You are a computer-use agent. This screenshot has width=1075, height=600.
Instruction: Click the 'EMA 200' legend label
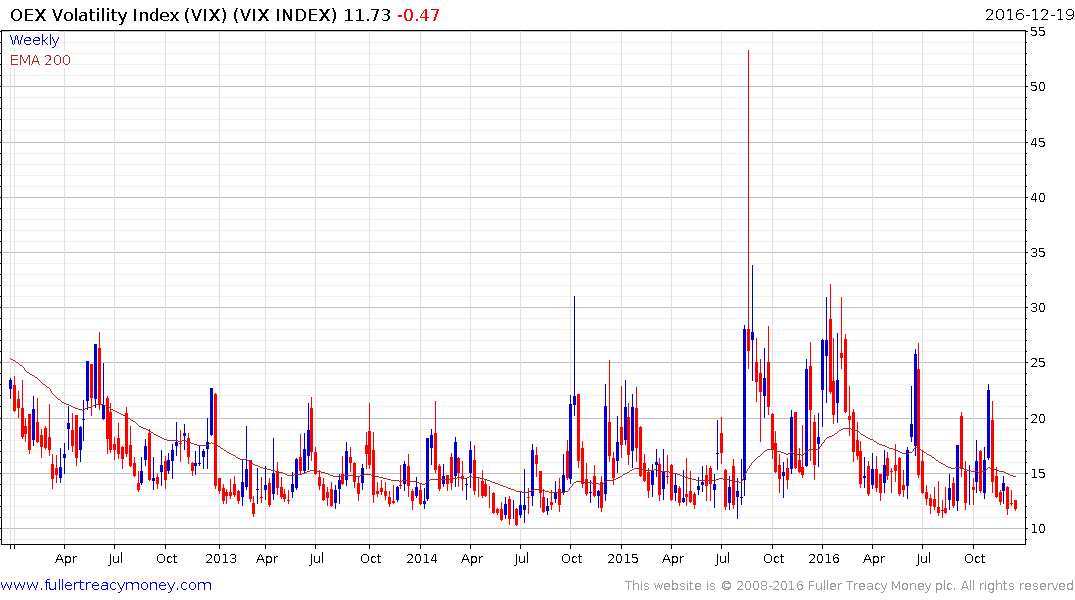click(x=40, y=60)
